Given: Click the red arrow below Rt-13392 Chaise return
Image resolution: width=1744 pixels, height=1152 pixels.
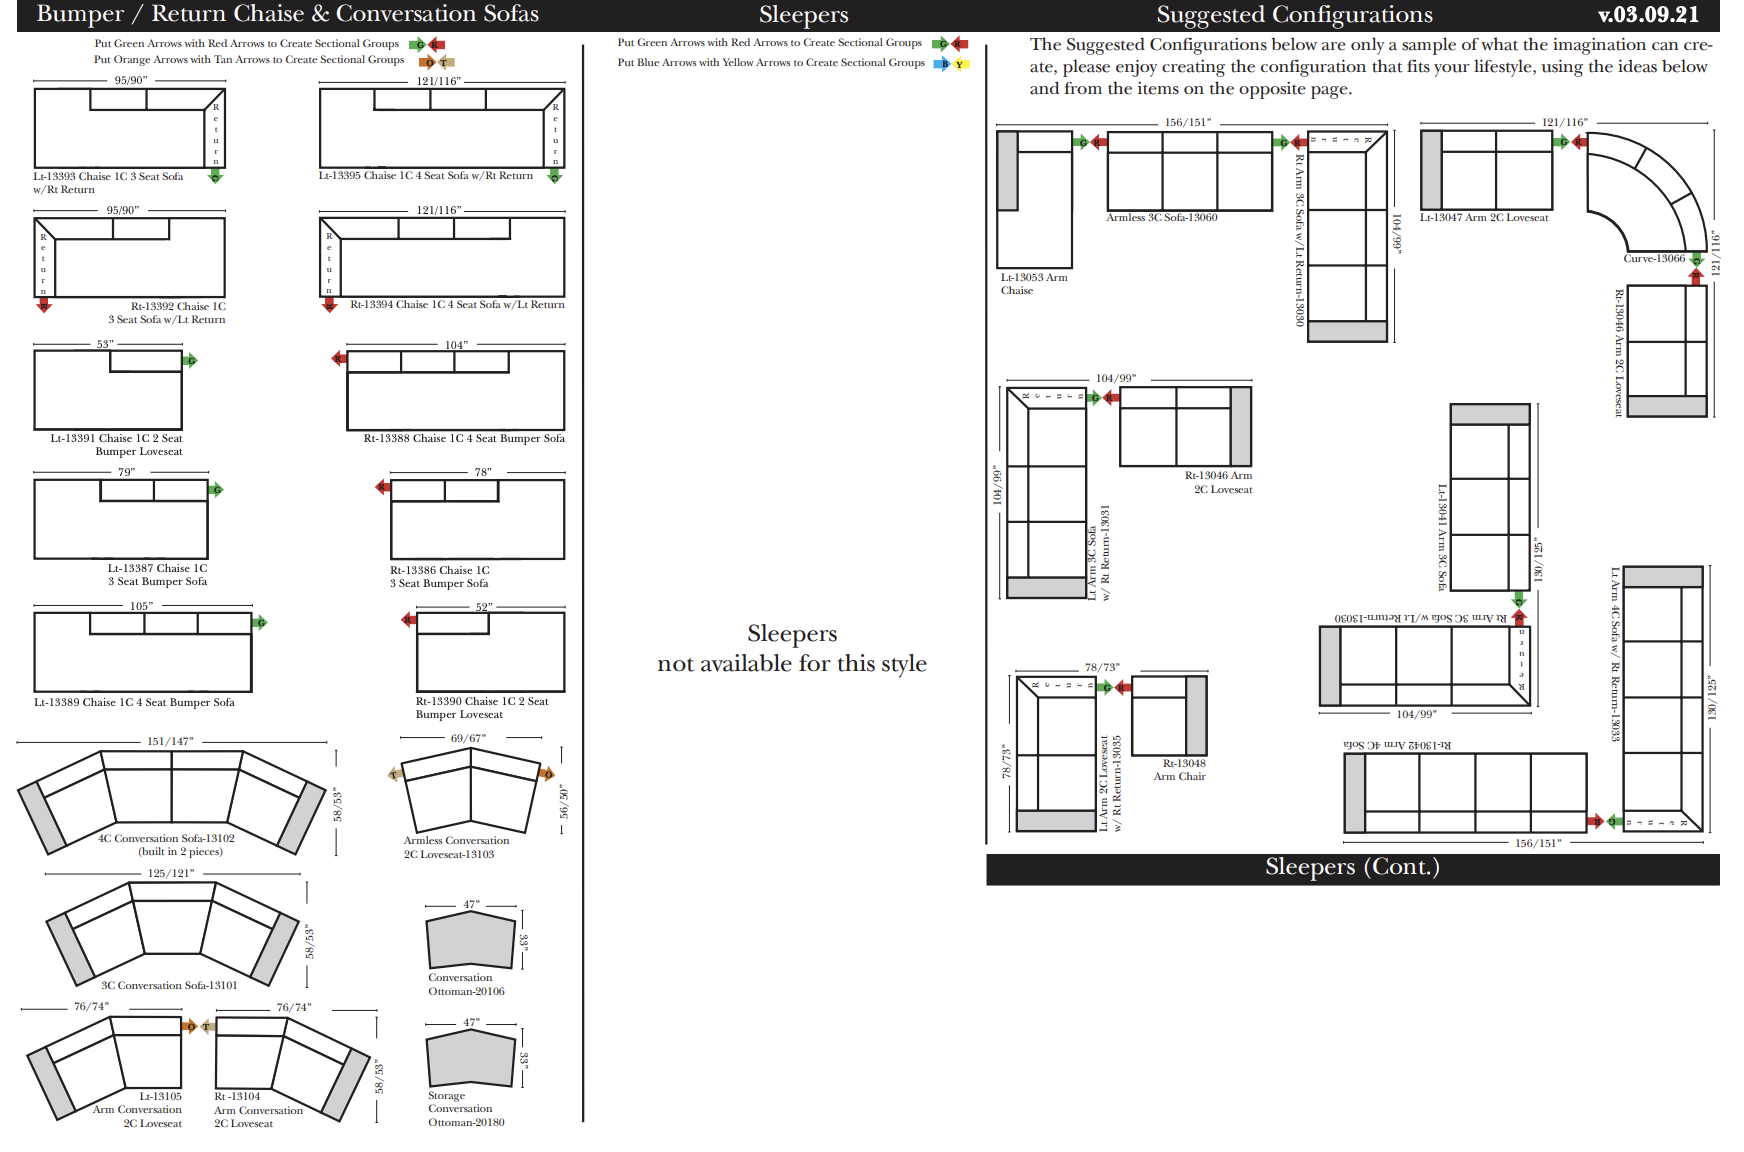Looking at the screenshot, I should (43, 306).
